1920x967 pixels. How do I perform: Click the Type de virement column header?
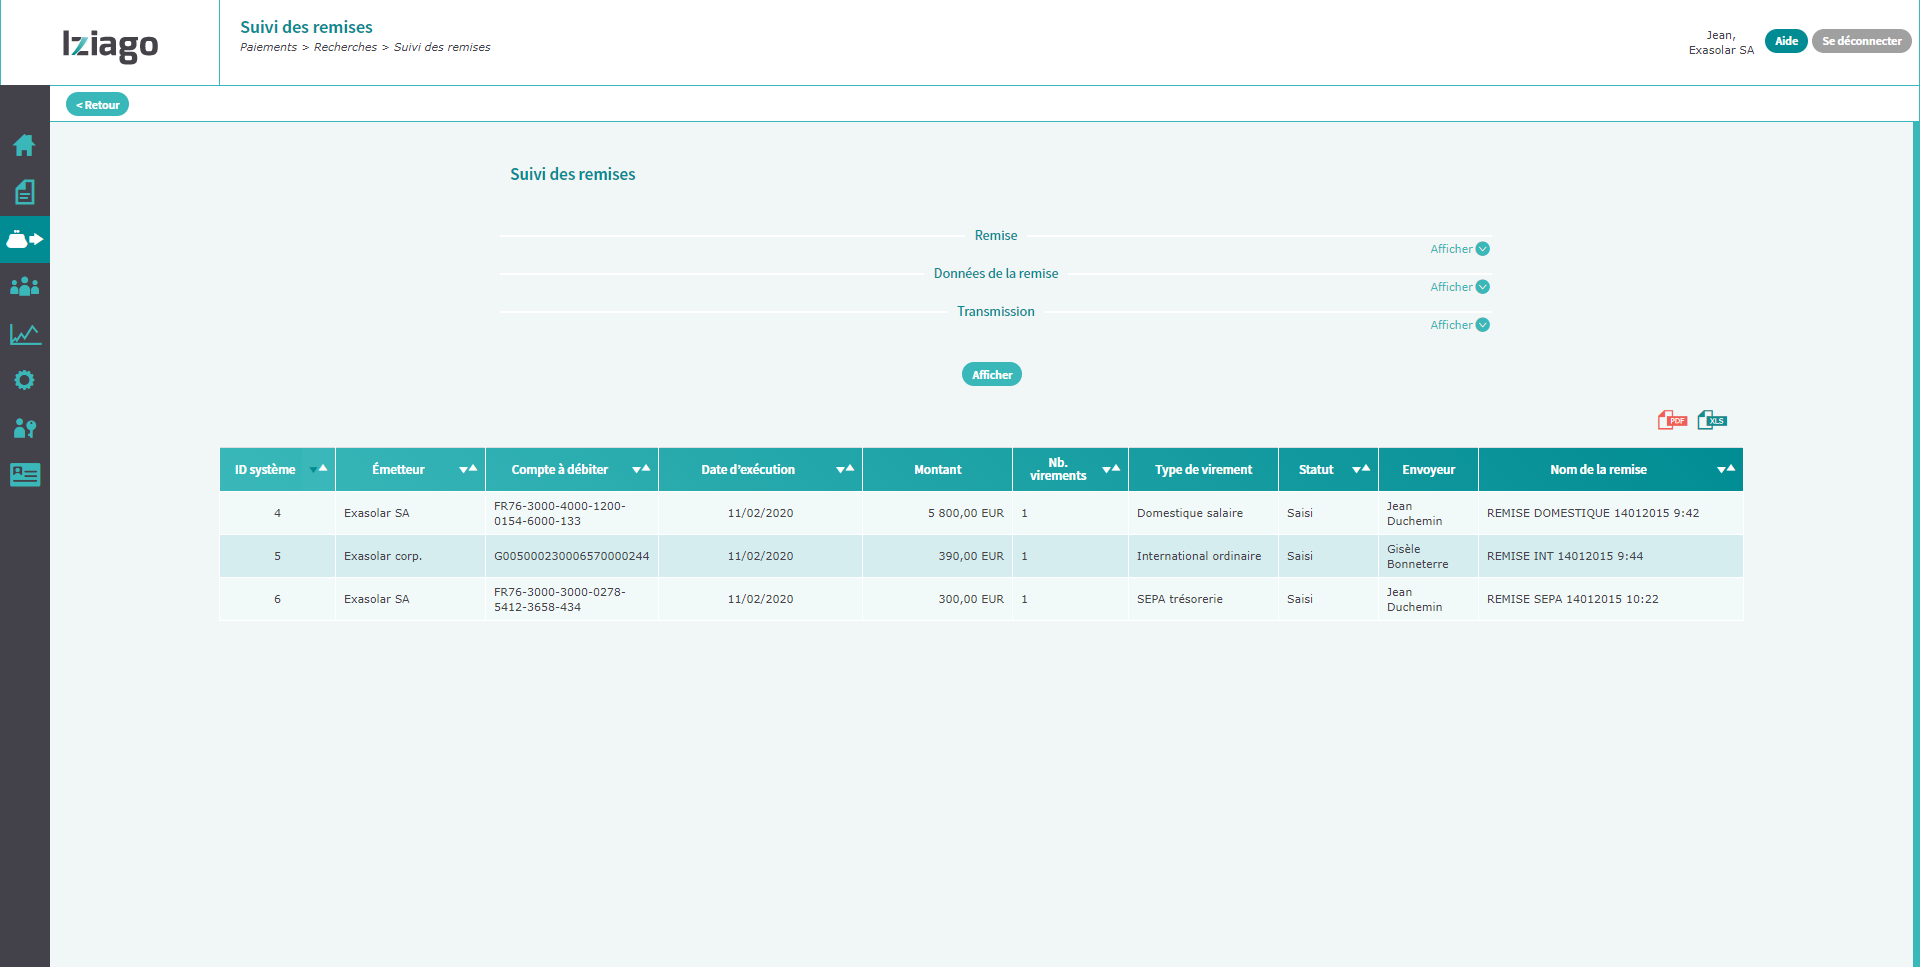1203,469
